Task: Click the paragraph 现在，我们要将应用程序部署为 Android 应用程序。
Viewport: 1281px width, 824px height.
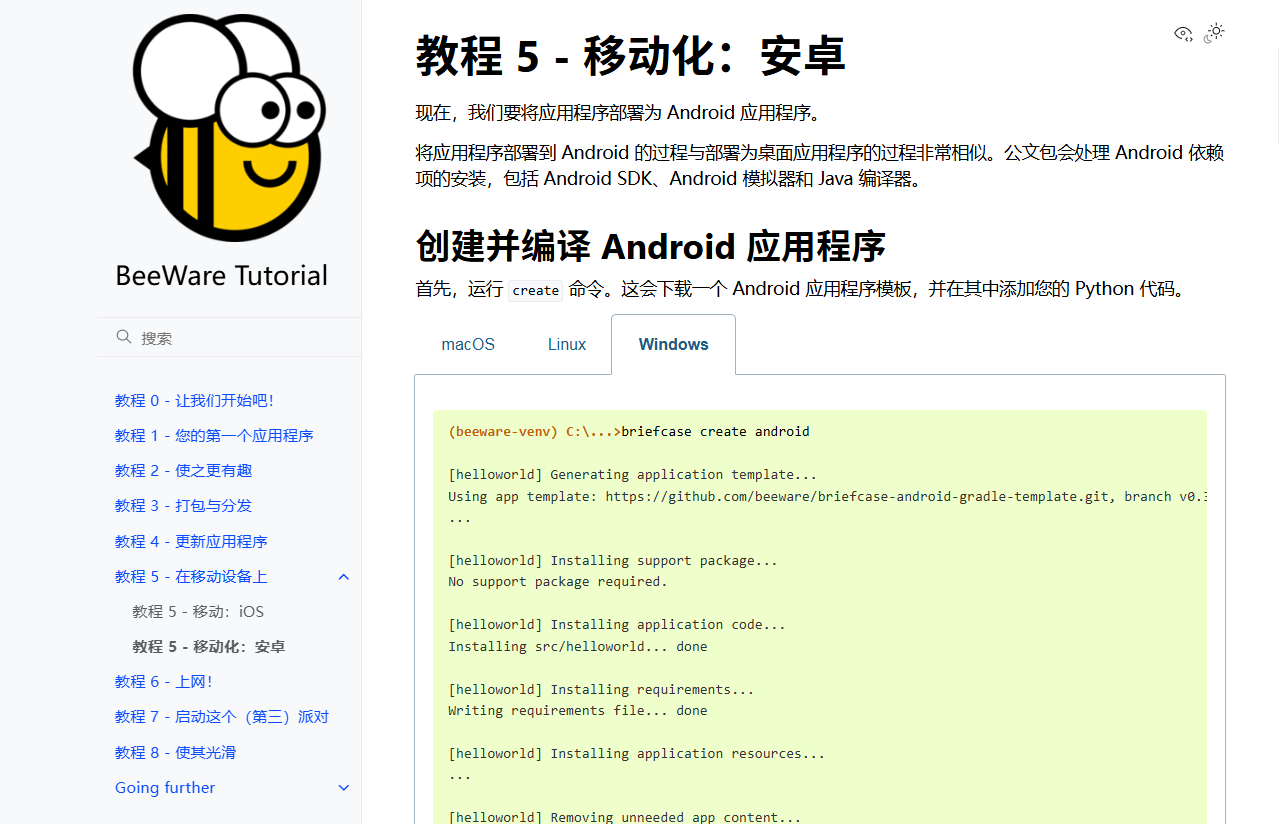Action: pos(619,112)
